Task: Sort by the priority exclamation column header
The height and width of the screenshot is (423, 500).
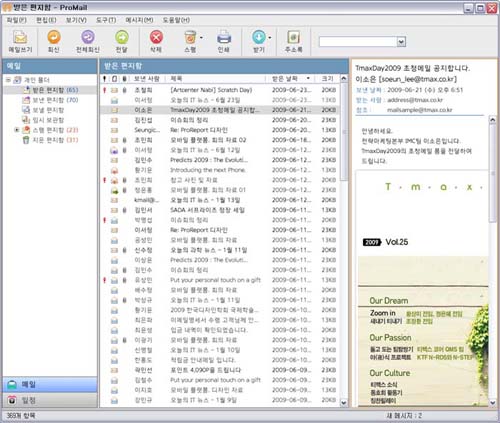Action: 105,79
